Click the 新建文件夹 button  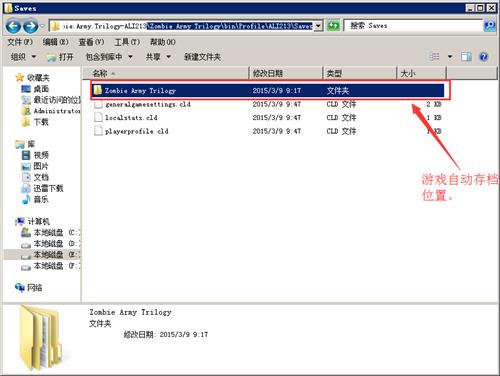202,57
